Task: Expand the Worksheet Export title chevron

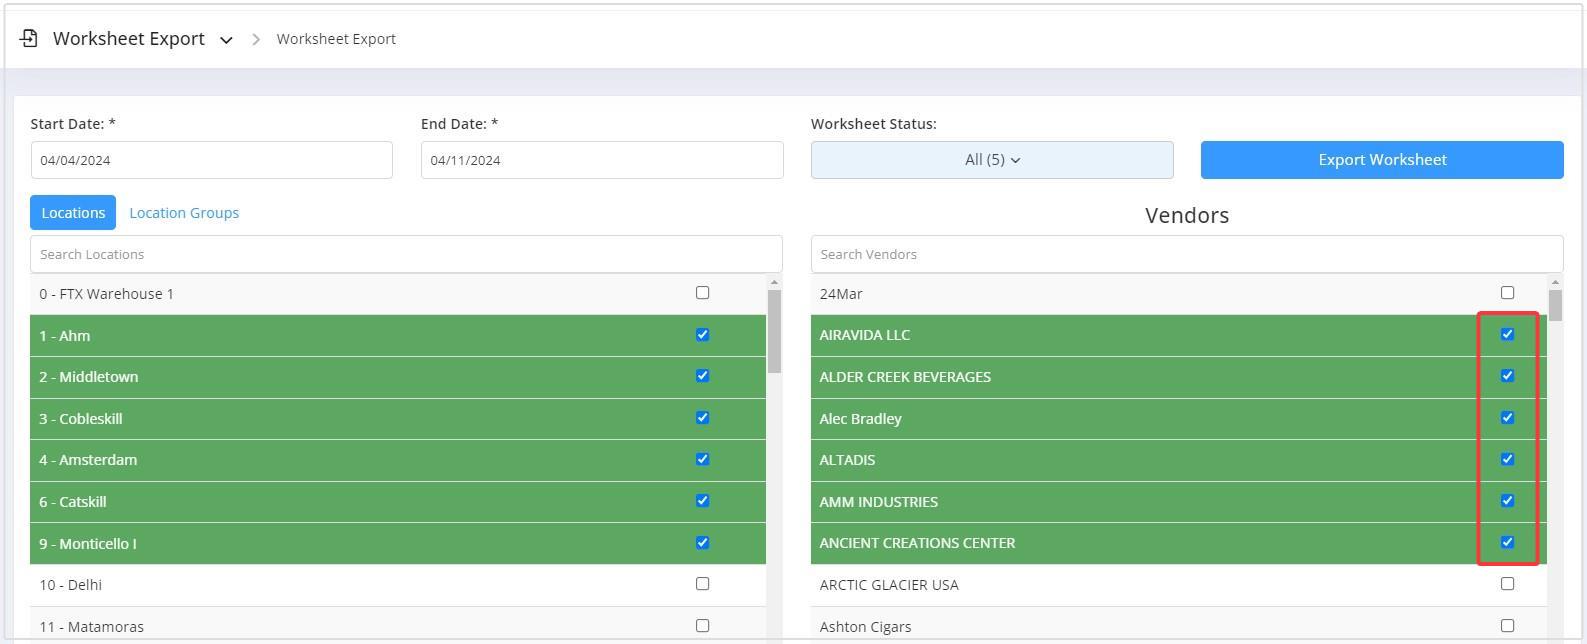Action: (x=226, y=40)
